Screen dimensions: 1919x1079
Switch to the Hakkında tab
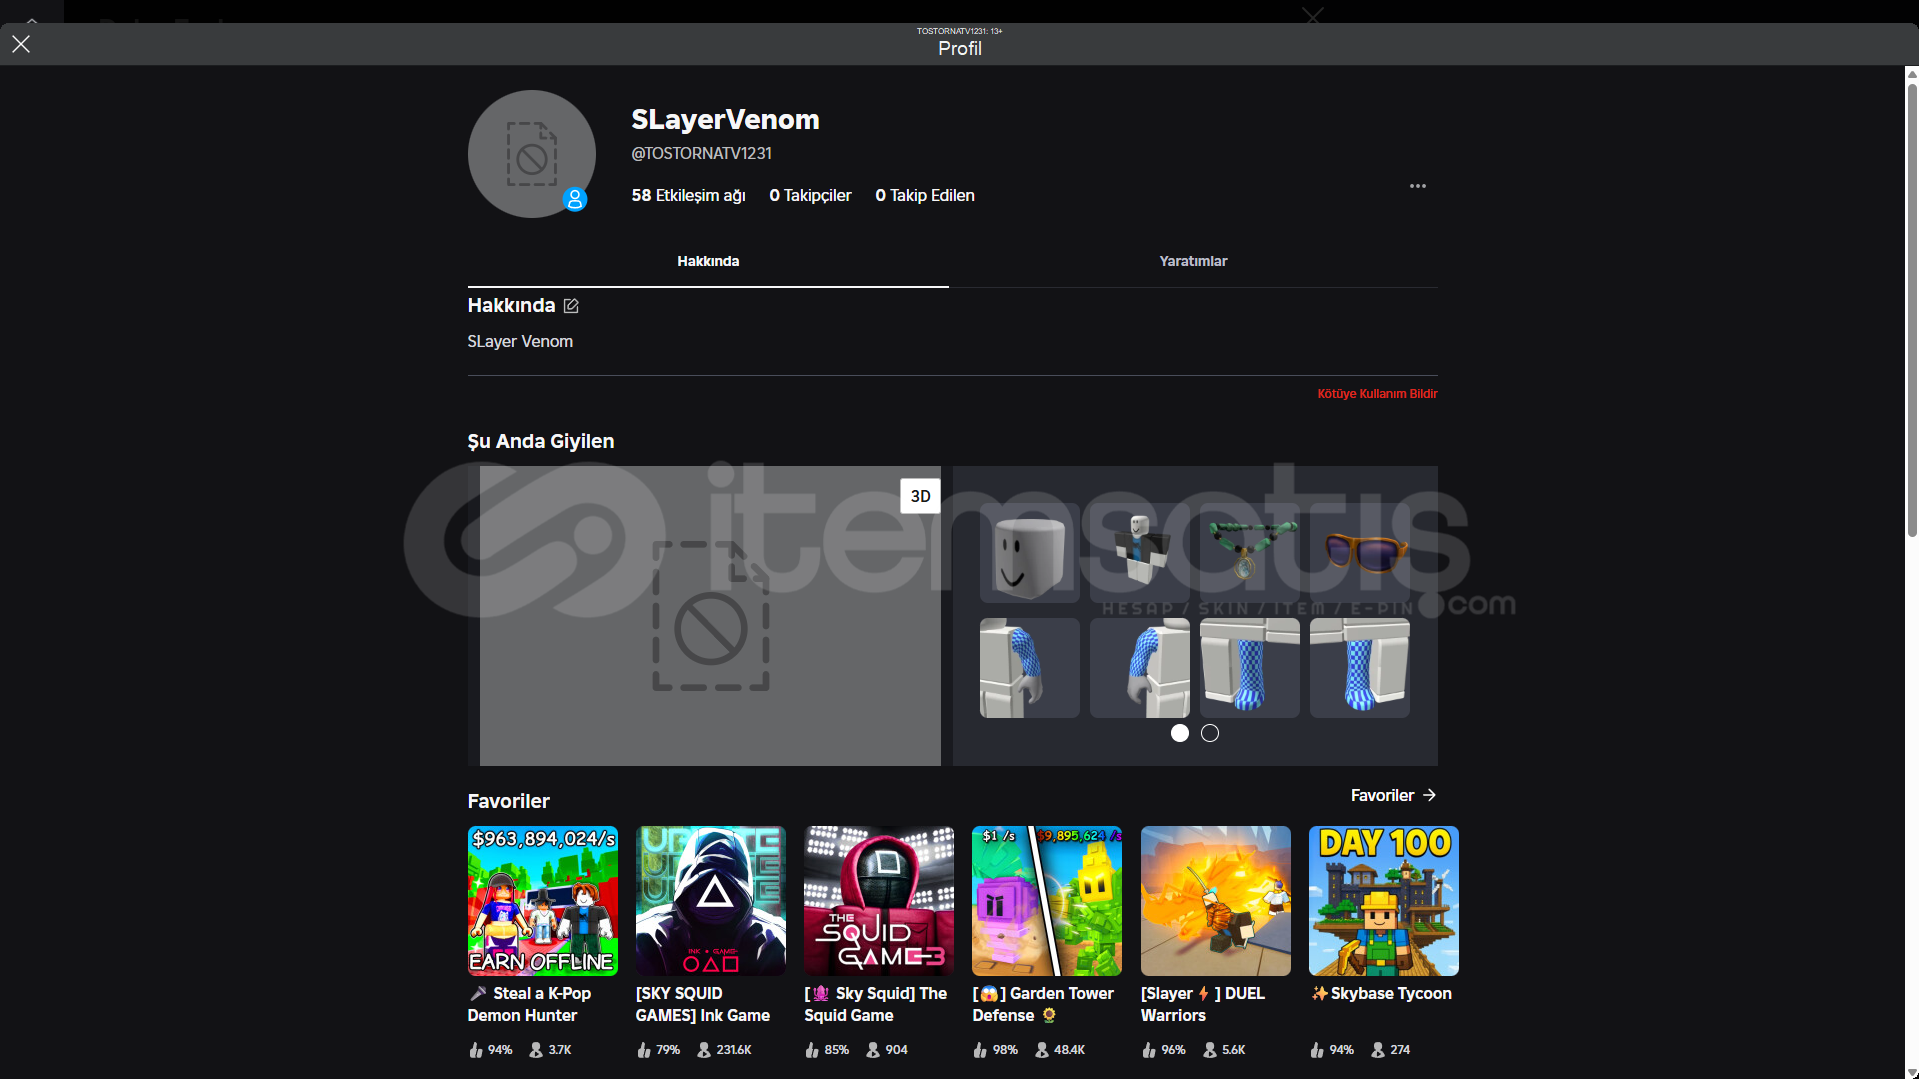pos(708,261)
